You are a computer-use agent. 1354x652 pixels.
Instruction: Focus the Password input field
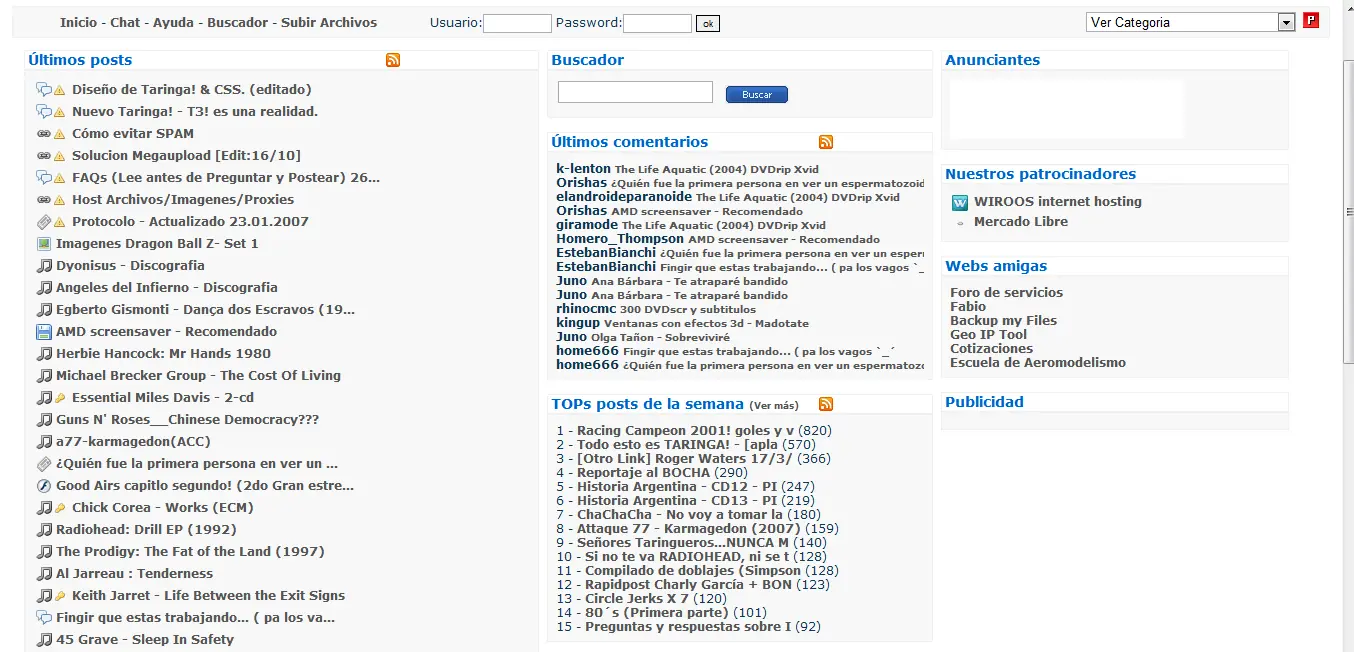pyautogui.click(x=657, y=23)
